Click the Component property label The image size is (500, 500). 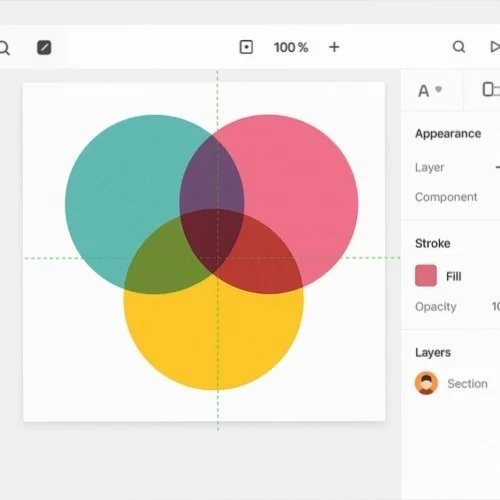pyautogui.click(x=446, y=197)
